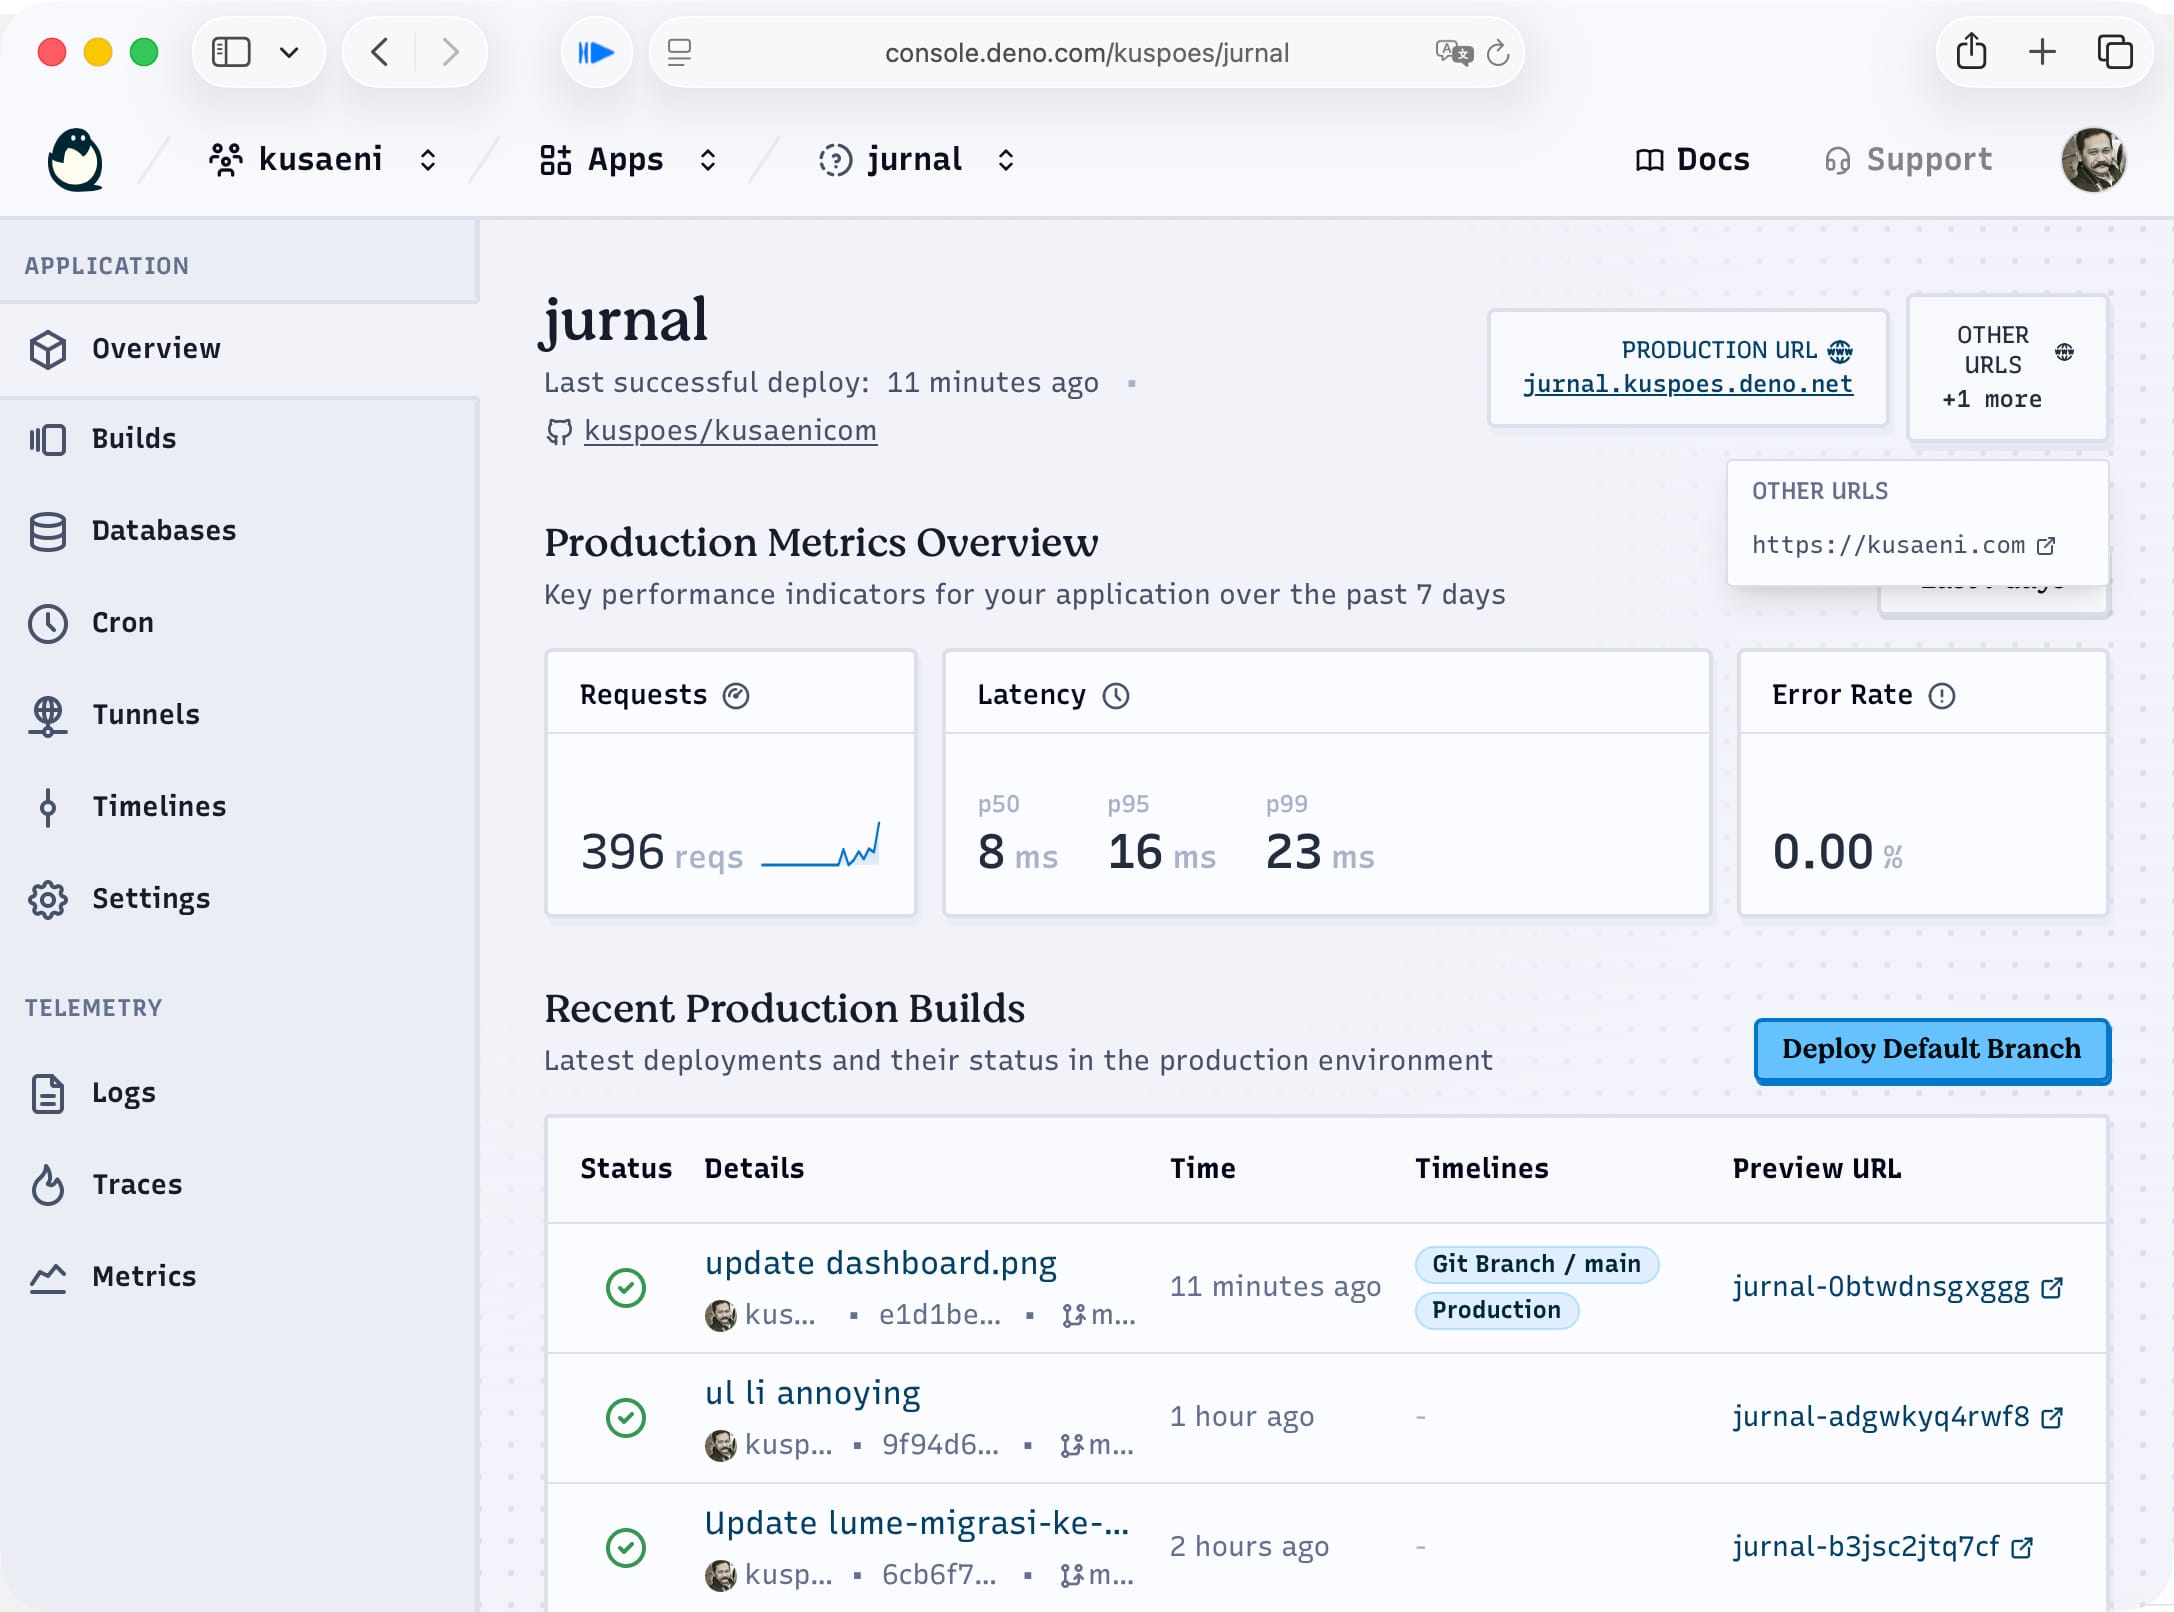Click the translate icon in address bar
Image resolution: width=2174 pixels, height=1612 pixels.
pos(1453,52)
